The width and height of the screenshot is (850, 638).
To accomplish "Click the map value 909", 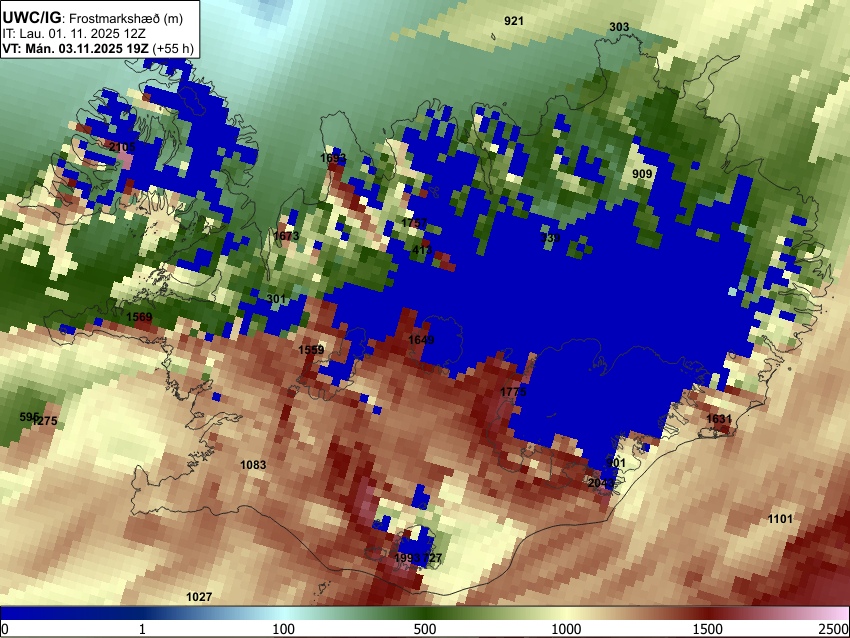I will click(x=642, y=174).
